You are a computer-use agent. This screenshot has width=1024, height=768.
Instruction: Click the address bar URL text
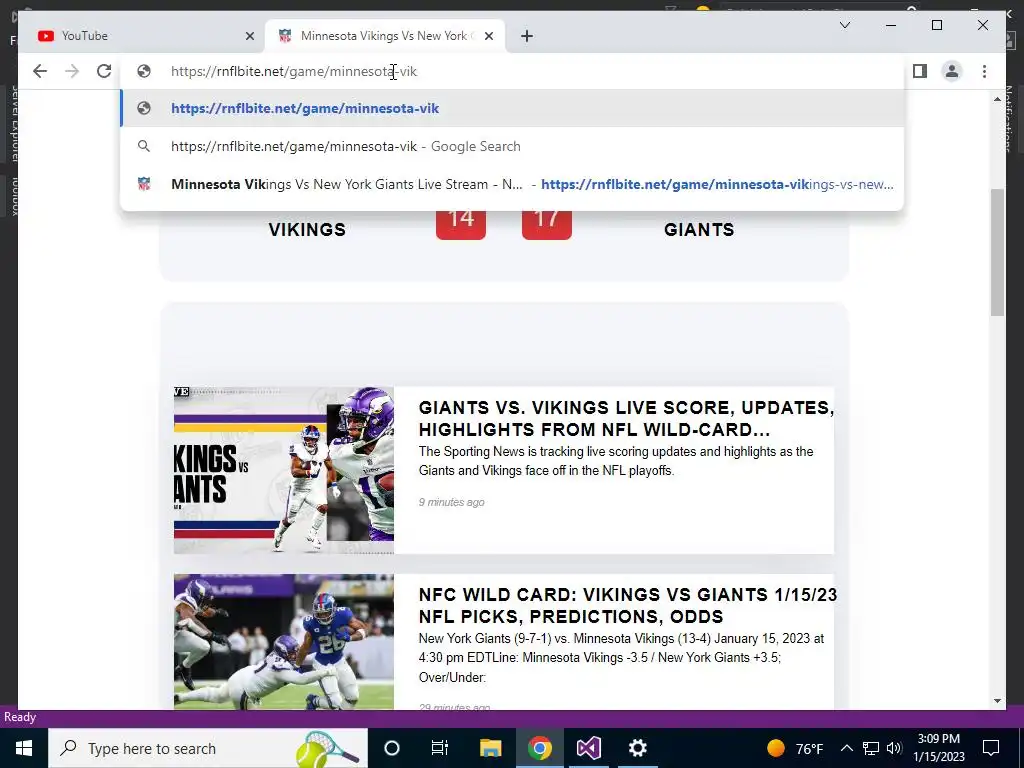click(x=294, y=71)
